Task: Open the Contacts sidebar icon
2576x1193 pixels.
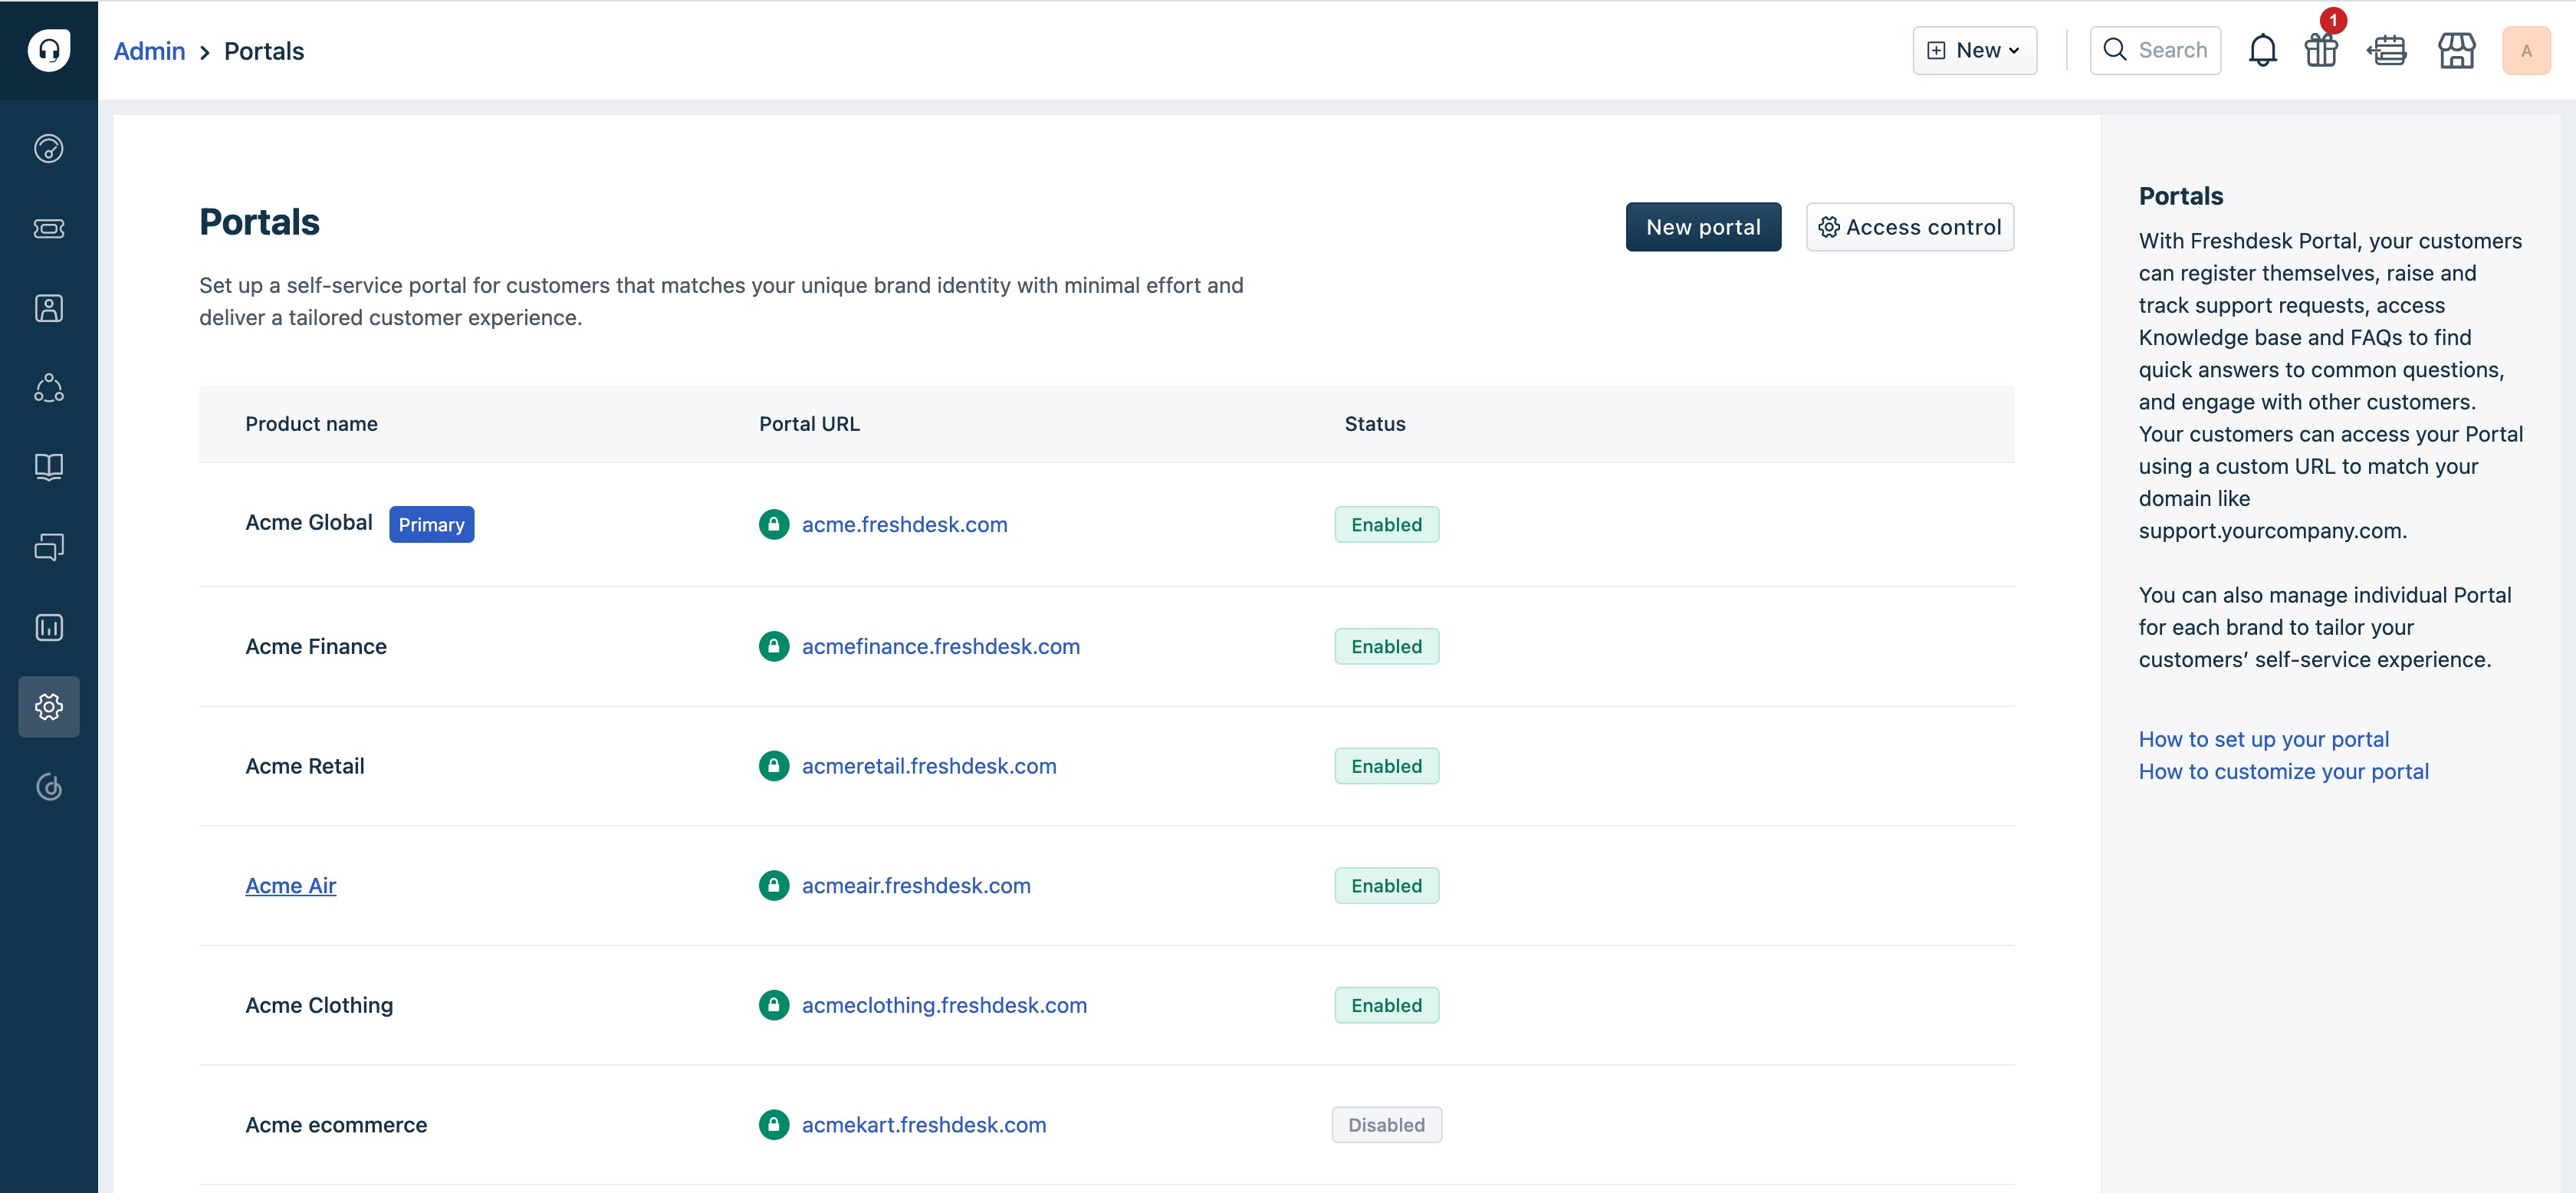Action: 49,308
